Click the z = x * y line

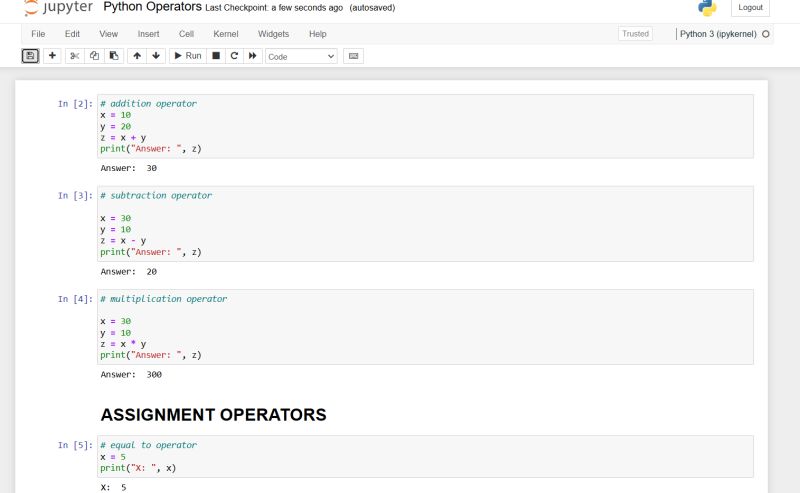point(123,344)
